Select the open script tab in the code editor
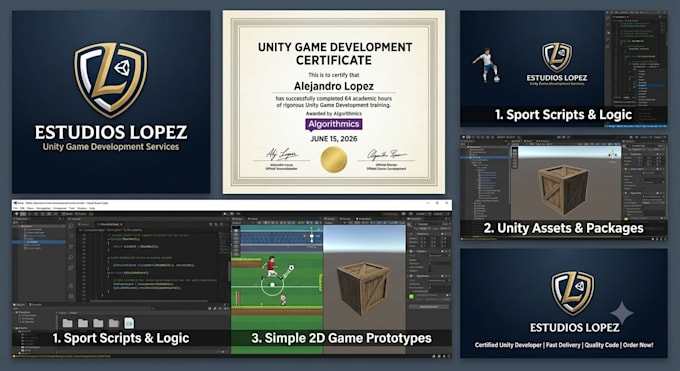680x371 pixels. click(109, 224)
